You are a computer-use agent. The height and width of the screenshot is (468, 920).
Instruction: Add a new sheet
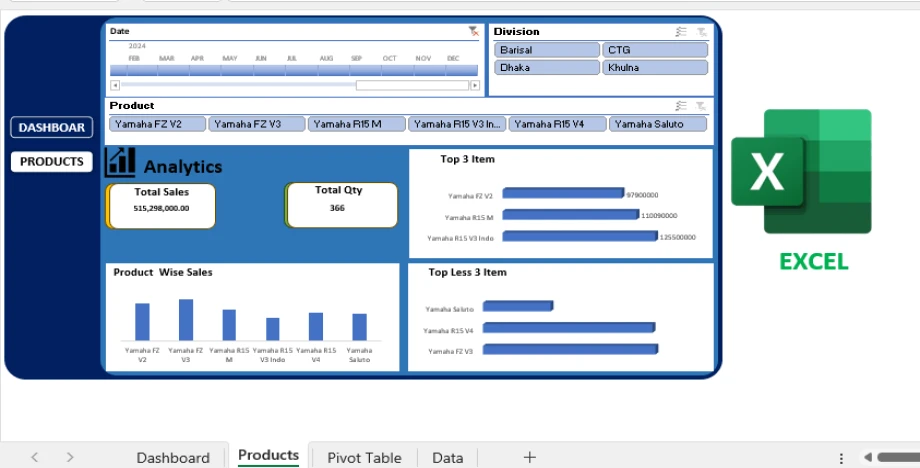click(x=530, y=457)
